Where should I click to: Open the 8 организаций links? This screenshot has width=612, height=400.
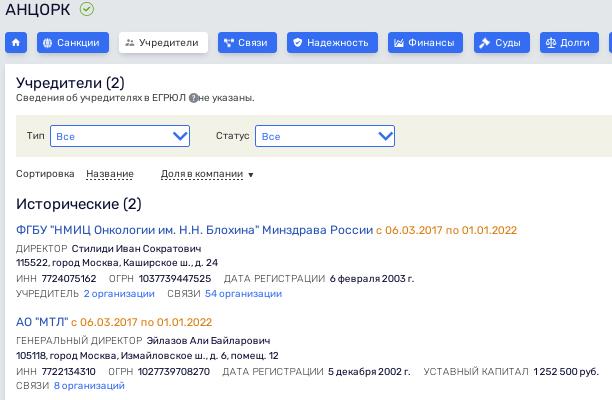(x=89, y=386)
